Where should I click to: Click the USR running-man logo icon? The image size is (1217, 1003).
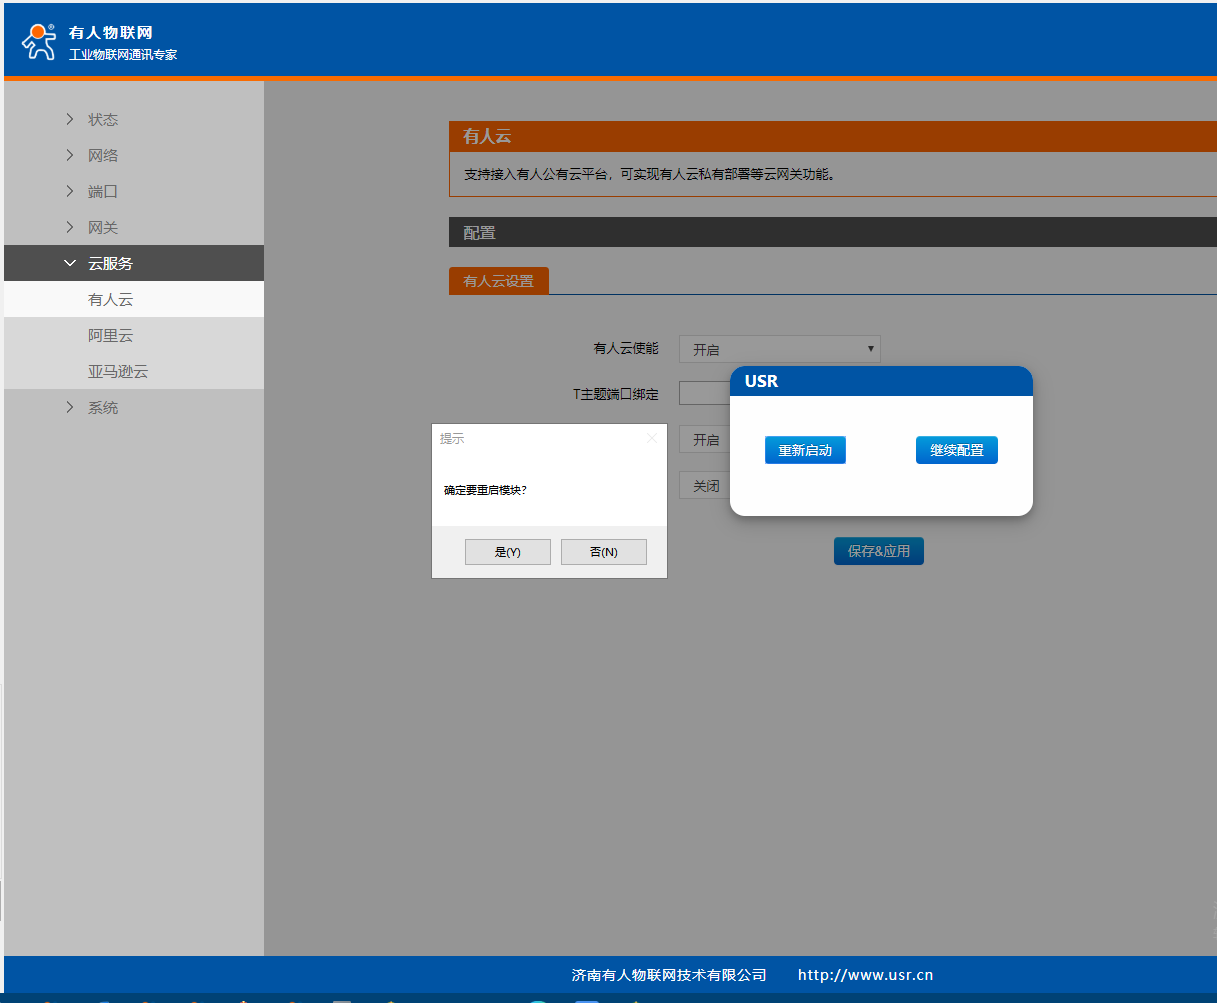point(39,41)
